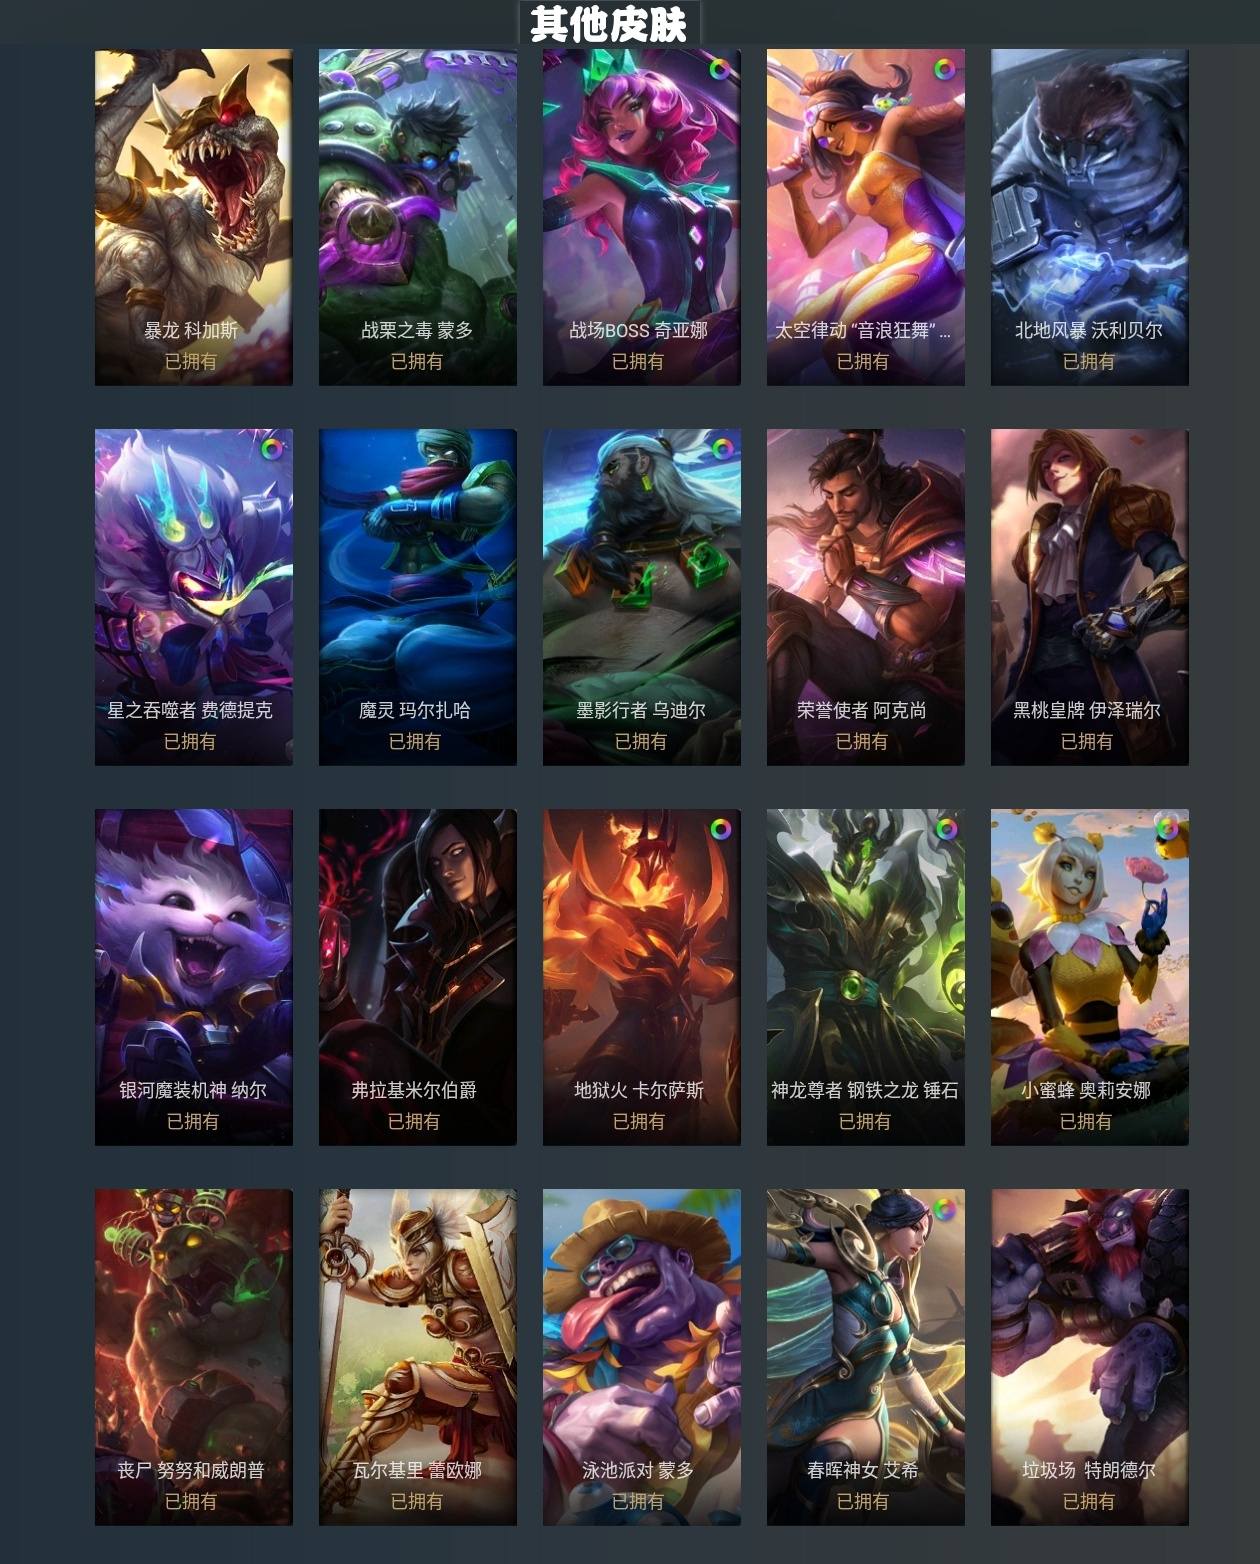Click chroma icon on 太空律动 音浪狂舞 card
Viewport: 1260px width, 1564px height.
[944, 69]
